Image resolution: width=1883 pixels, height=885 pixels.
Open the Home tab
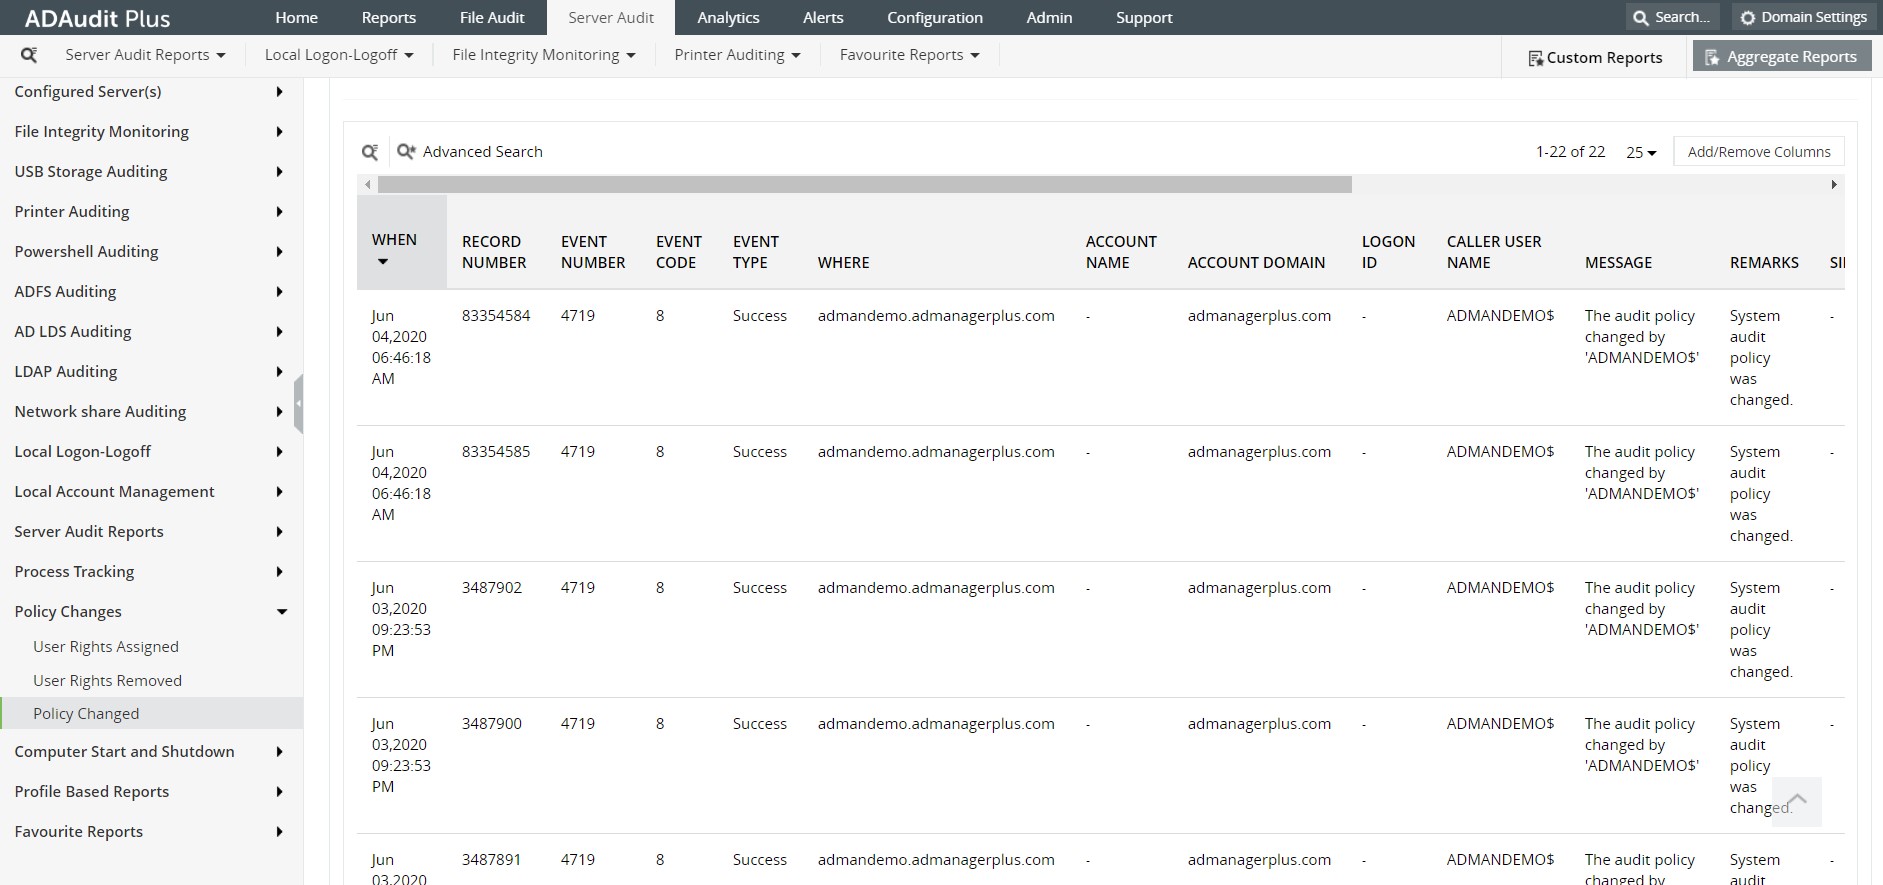[x=297, y=17]
